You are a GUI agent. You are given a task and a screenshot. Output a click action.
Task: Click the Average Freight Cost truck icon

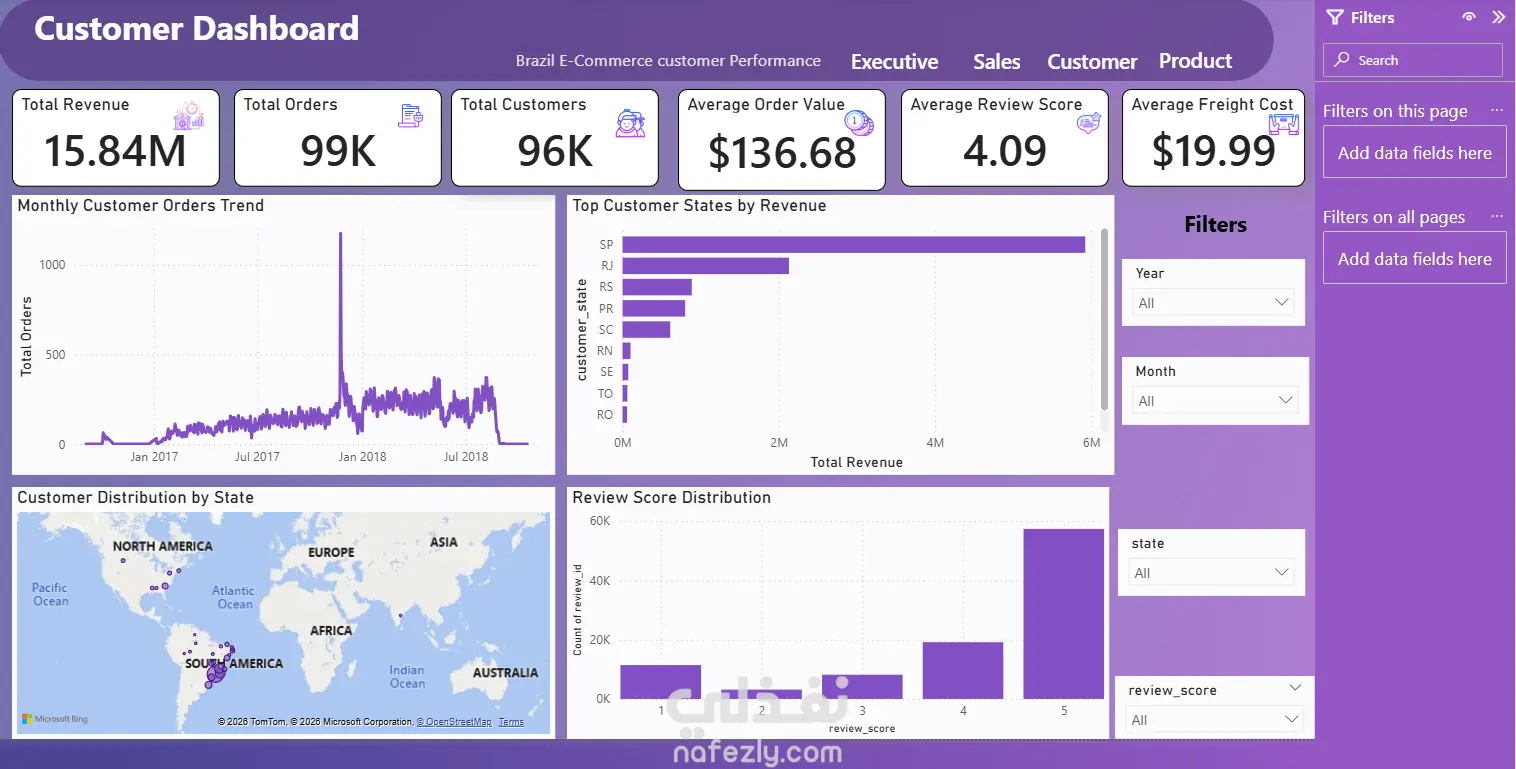(x=1283, y=124)
